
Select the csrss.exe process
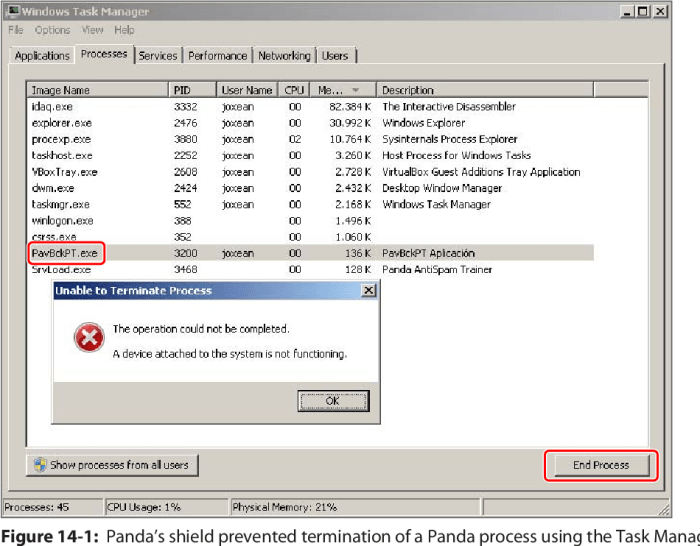tap(310, 237)
